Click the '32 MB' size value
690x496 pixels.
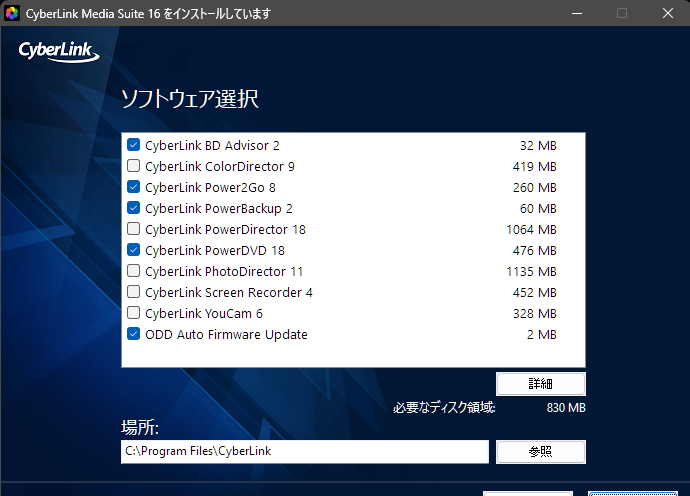538,146
